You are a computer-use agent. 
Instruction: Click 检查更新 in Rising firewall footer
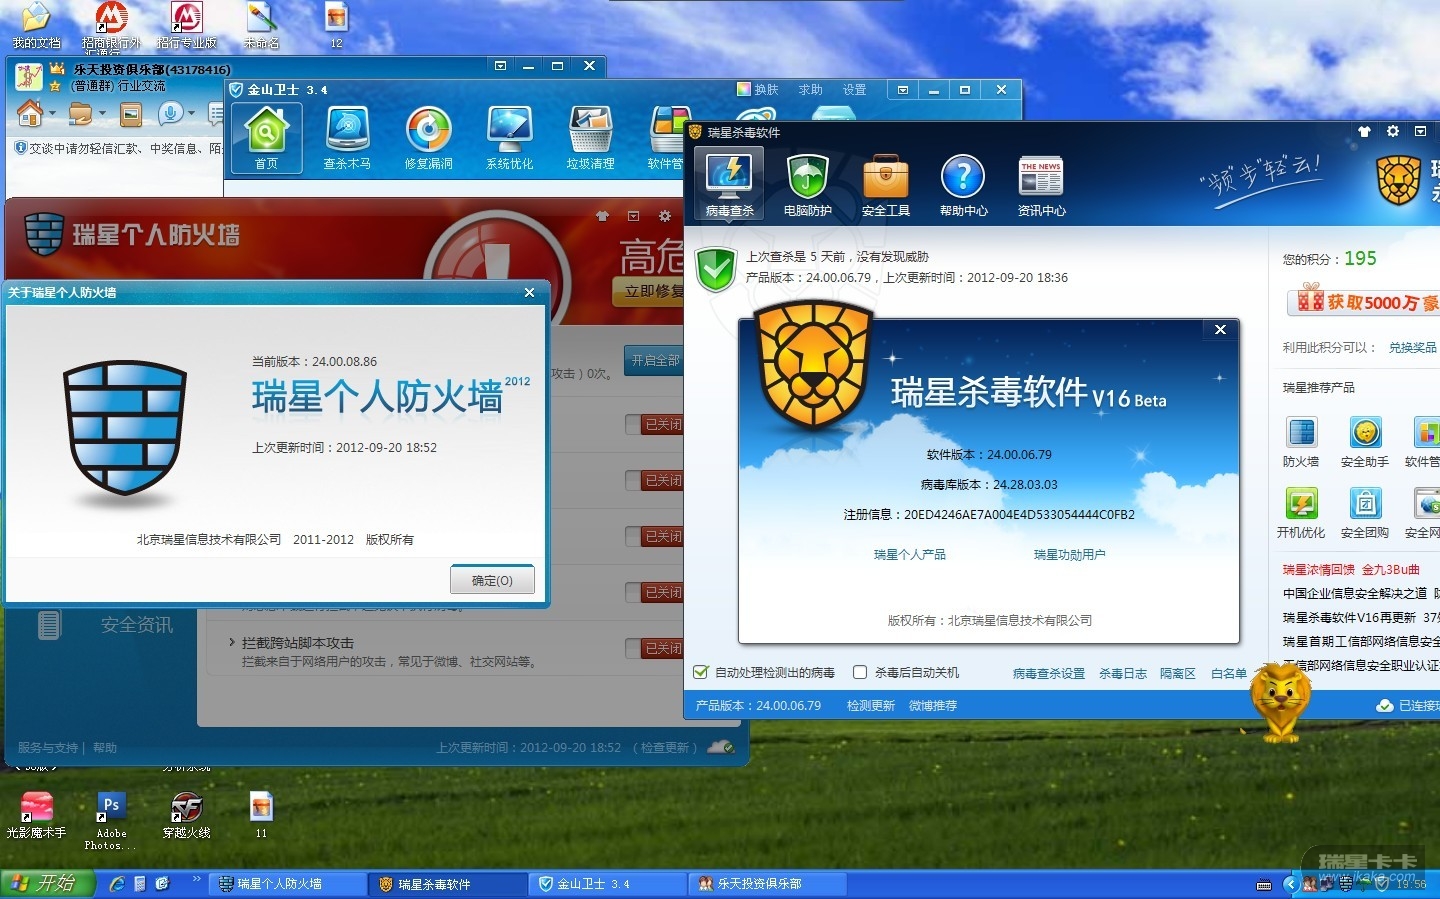click(667, 747)
